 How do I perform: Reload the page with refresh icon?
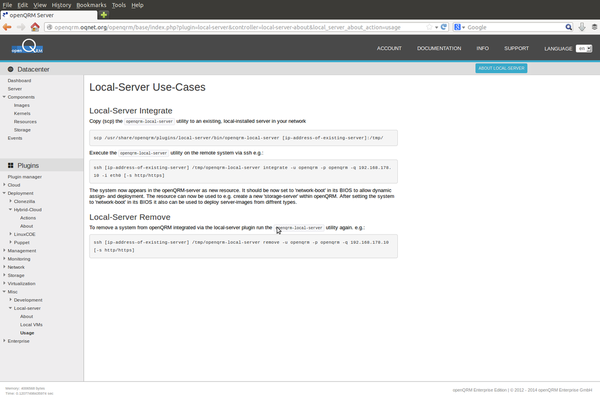pyautogui.click(x=443, y=27)
